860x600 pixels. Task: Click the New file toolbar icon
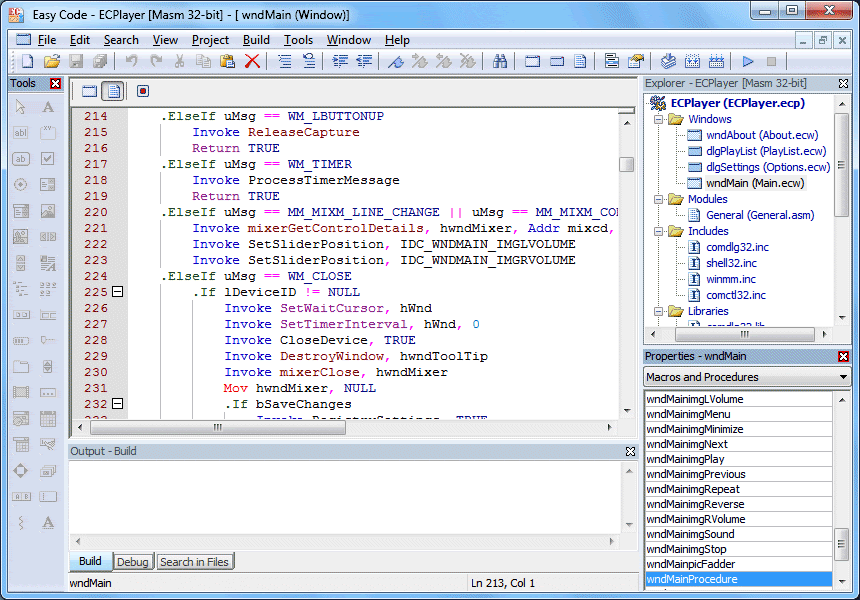(x=27, y=61)
